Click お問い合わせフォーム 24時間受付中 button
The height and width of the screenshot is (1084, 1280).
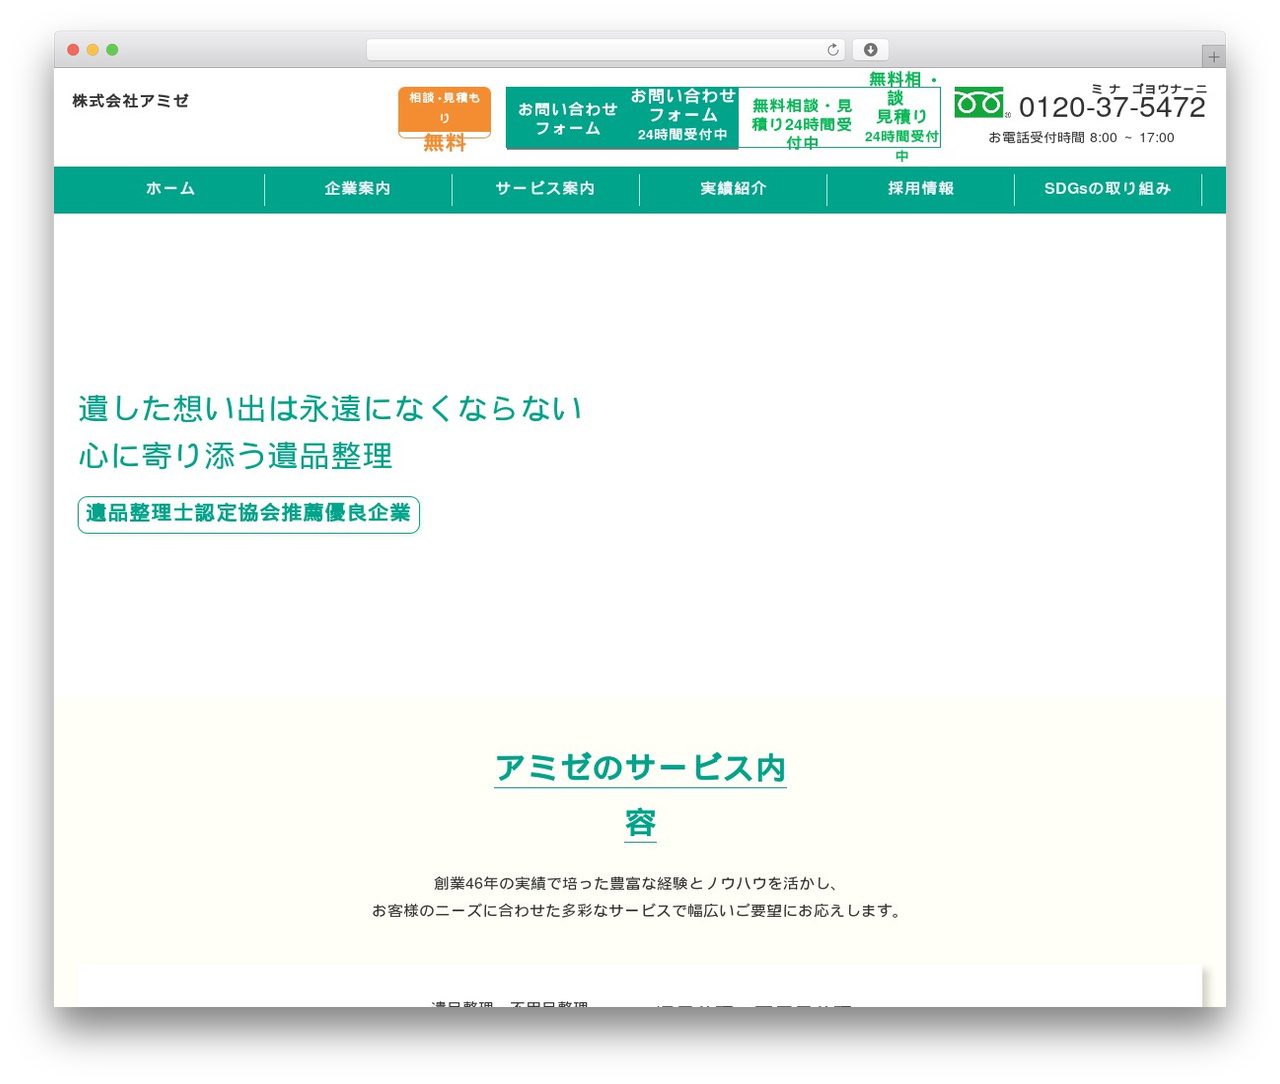pos(683,116)
